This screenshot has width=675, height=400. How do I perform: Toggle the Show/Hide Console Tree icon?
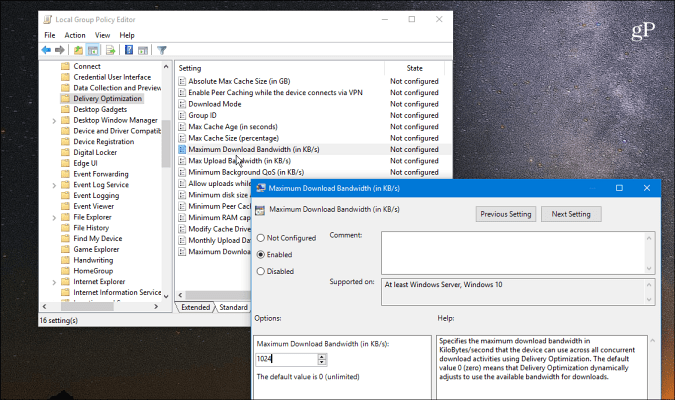pyautogui.click(x=93, y=50)
